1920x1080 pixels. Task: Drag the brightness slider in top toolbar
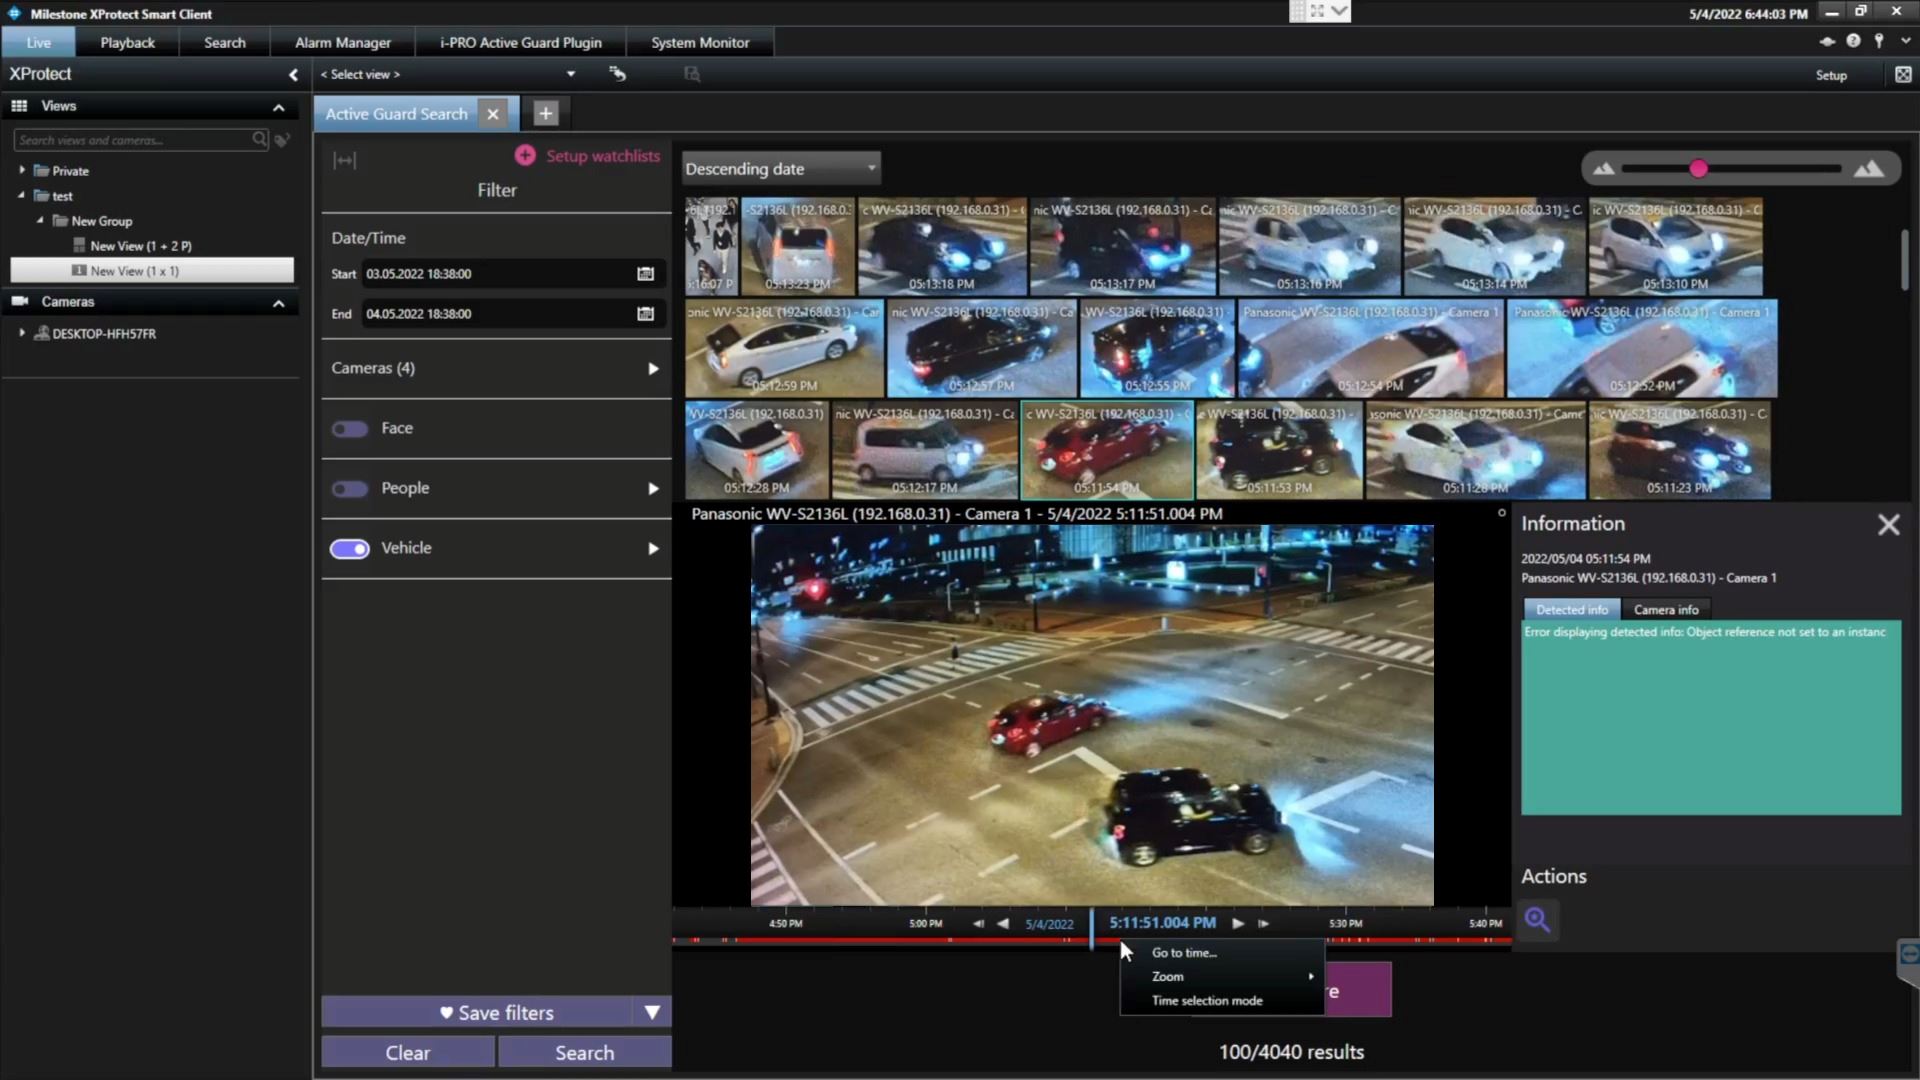click(1700, 169)
